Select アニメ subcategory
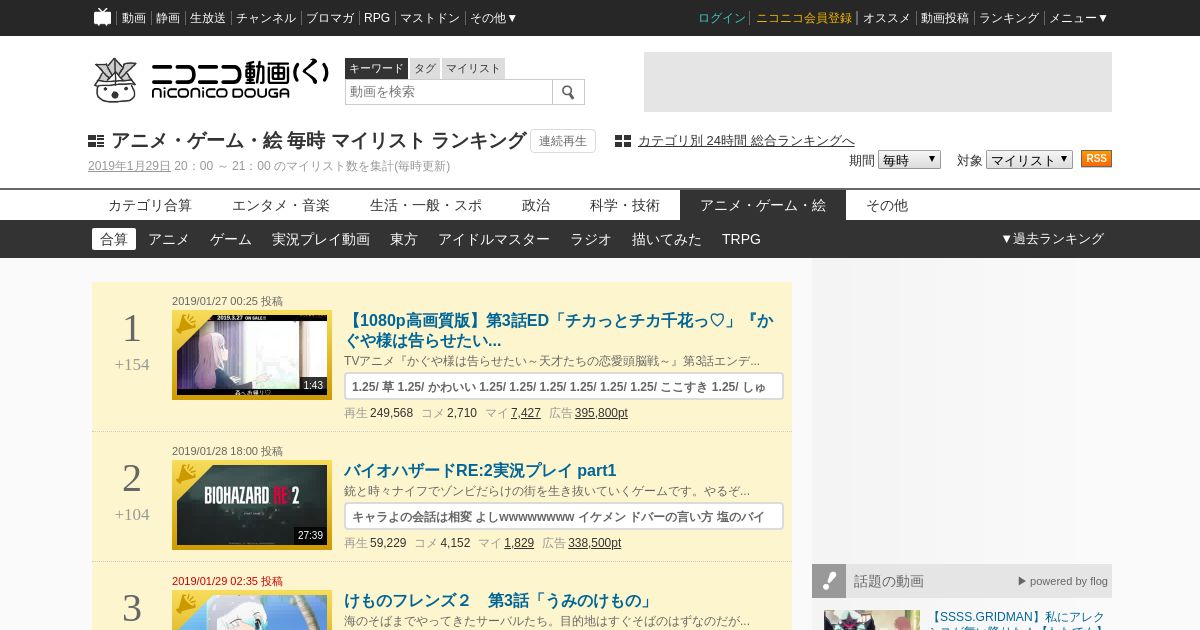Screen dimensions: 1200x630 pos(169,239)
